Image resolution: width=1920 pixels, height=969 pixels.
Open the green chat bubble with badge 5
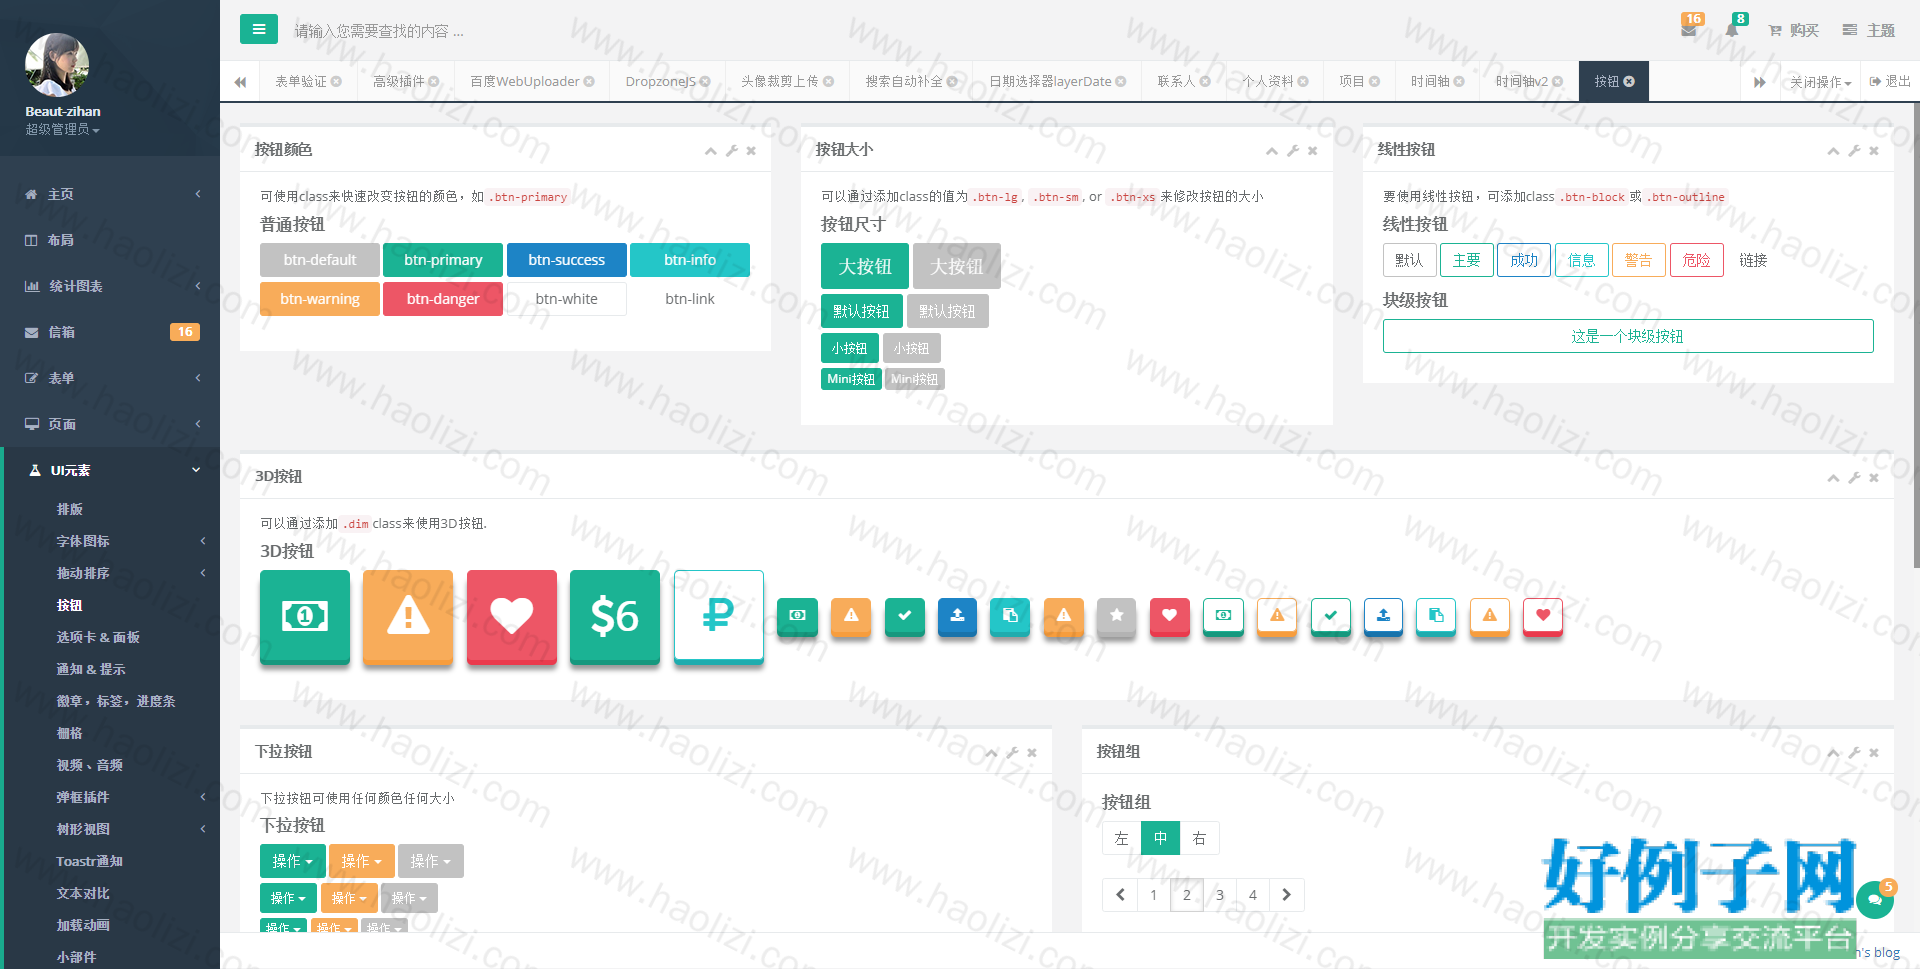[x=1875, y=899]
